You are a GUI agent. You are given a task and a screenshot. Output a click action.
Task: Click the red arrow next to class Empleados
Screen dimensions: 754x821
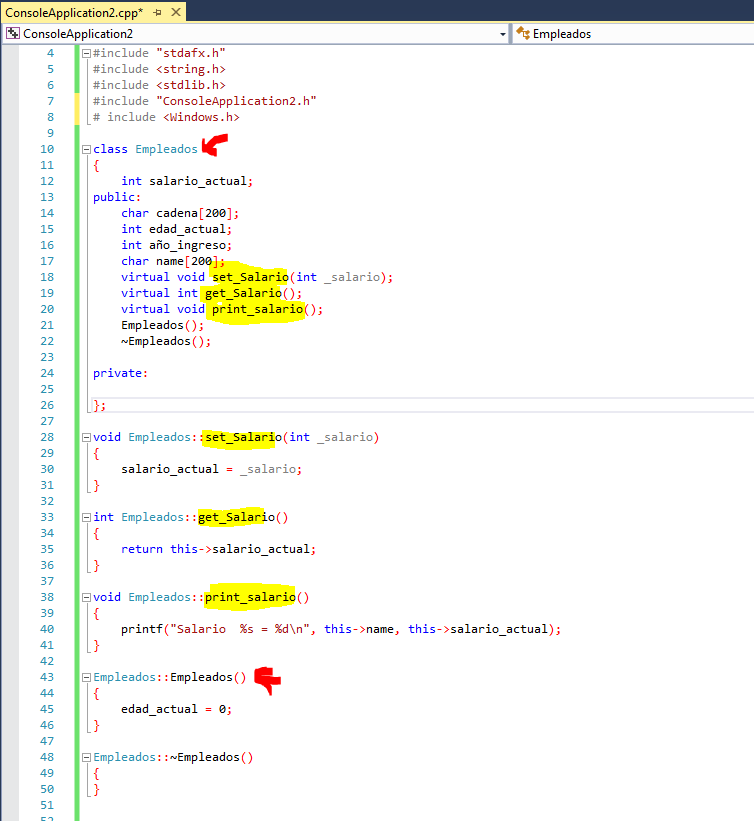pyautogui.click(x=214, y=147)
